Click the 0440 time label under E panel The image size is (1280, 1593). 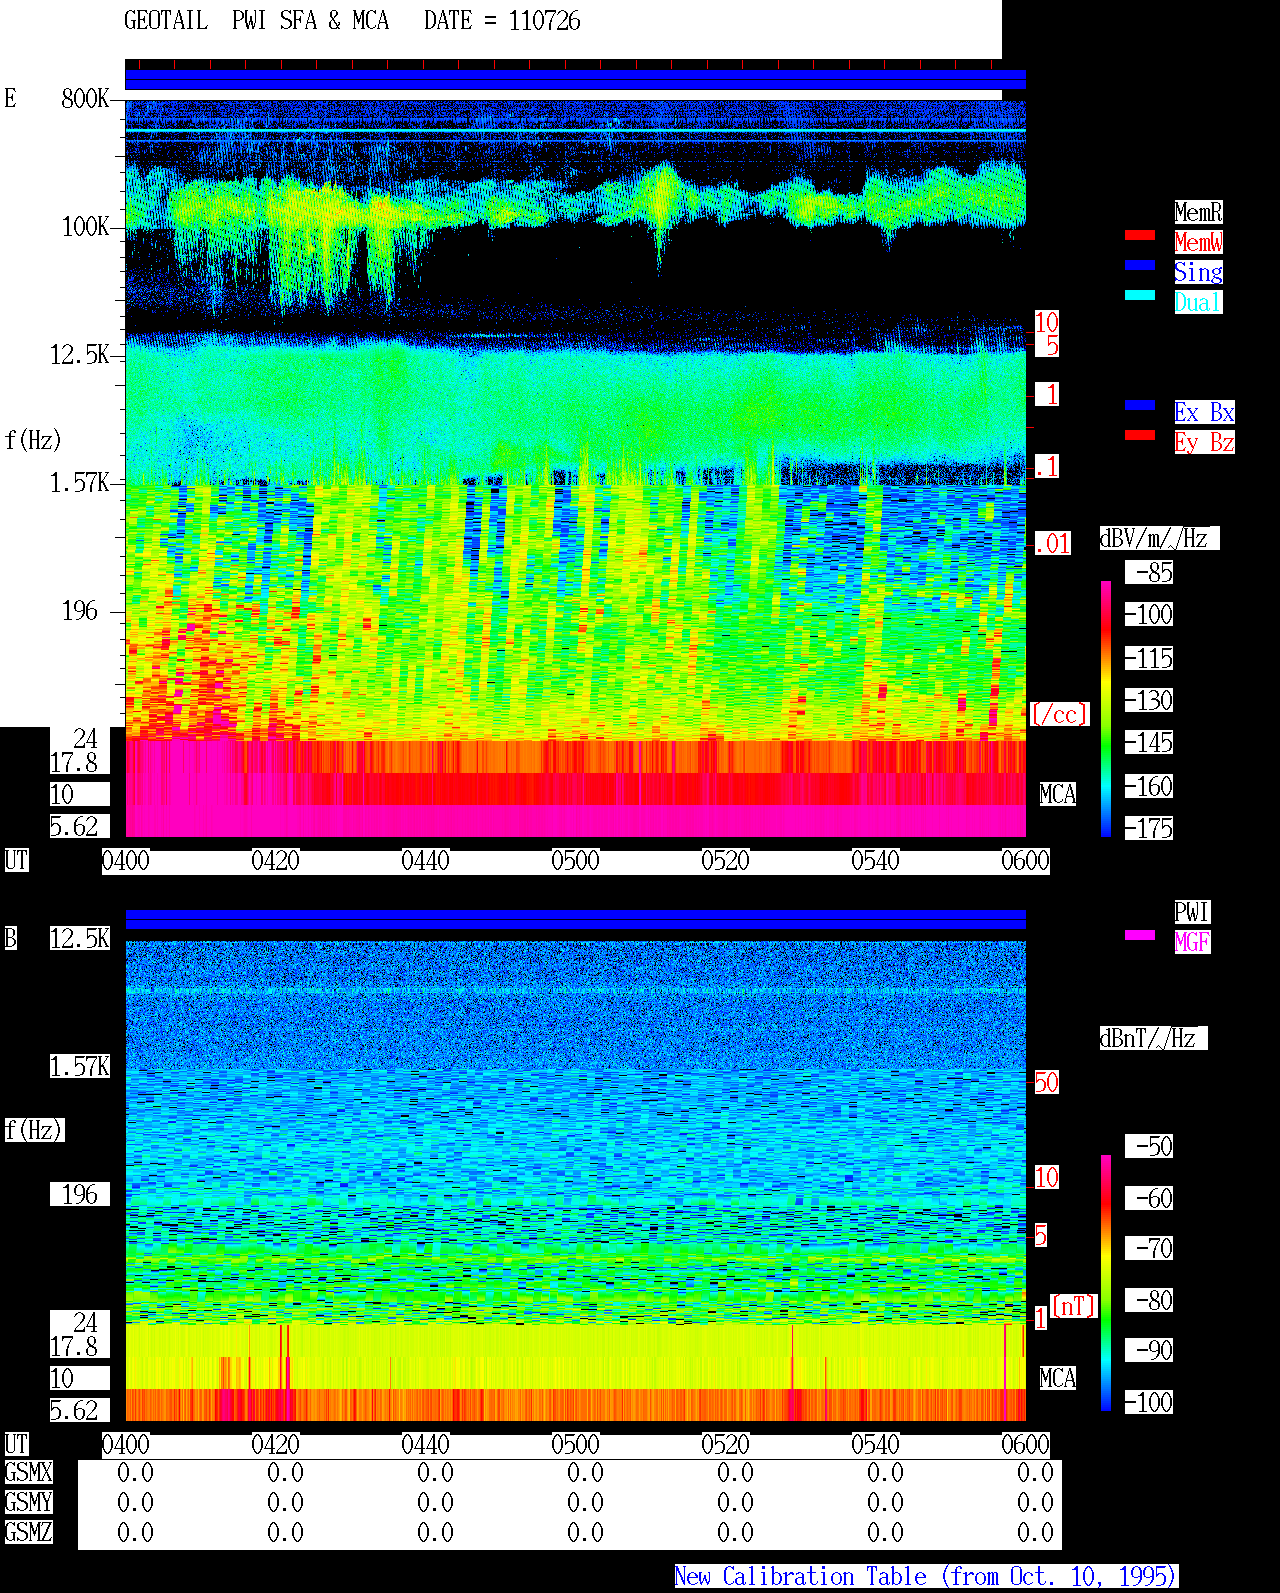(426, 860)
